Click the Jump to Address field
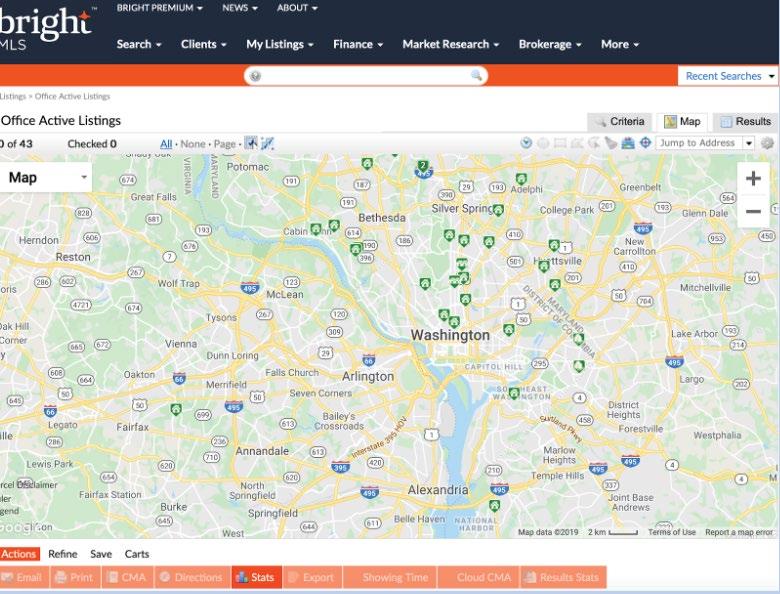The height and width of the screenshot is (594, 780). 699,143
